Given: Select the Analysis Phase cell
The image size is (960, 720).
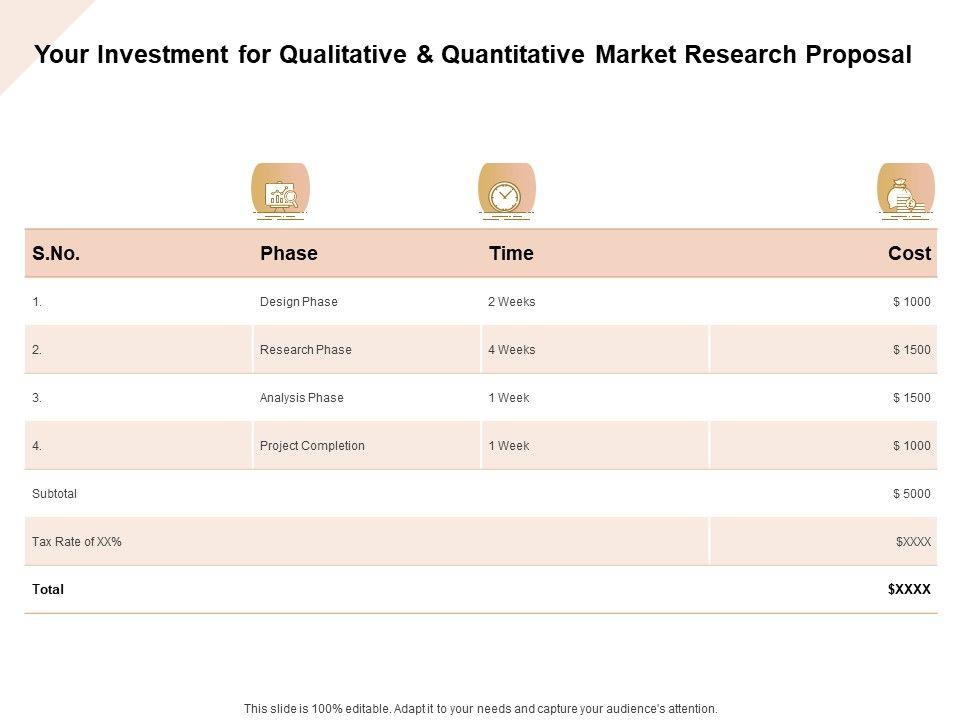Looking at the screenshot, I should pos(302,398).
